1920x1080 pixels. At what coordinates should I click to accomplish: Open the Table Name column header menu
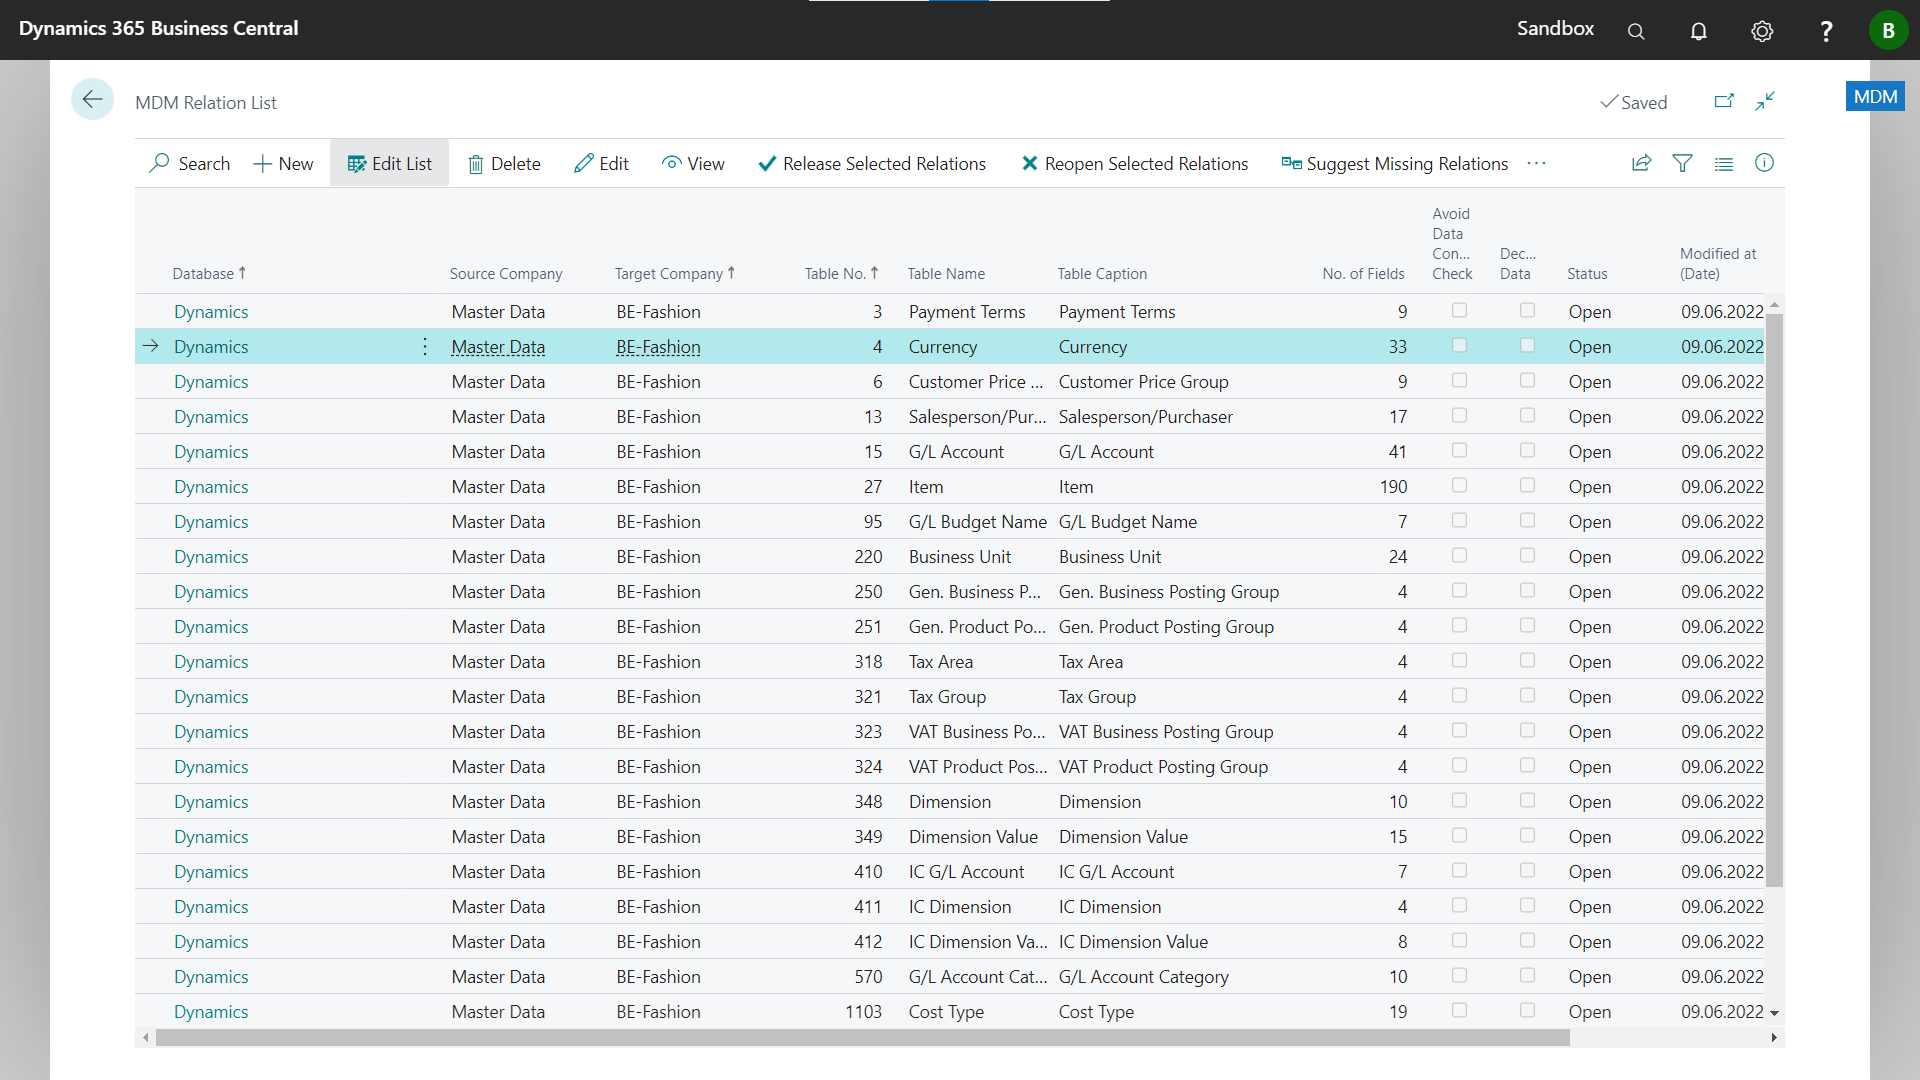(946, 273)
